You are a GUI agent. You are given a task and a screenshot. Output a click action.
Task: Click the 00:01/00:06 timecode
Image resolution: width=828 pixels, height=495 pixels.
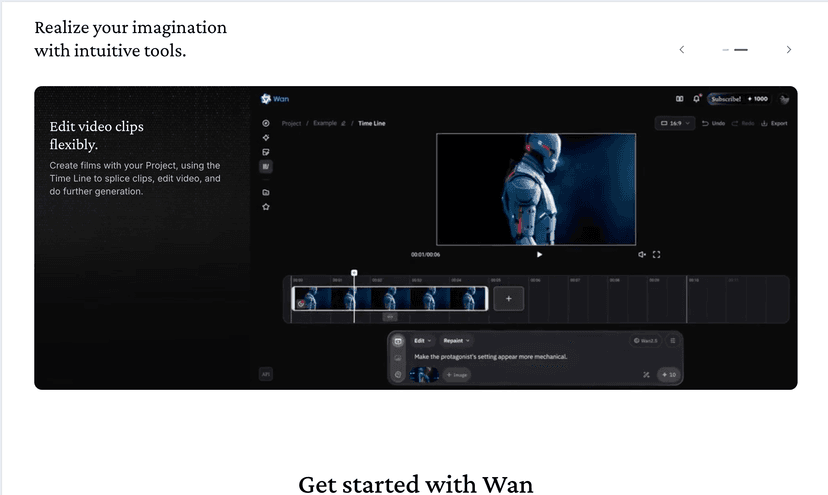pyautogui.click(x=426, y=255)
